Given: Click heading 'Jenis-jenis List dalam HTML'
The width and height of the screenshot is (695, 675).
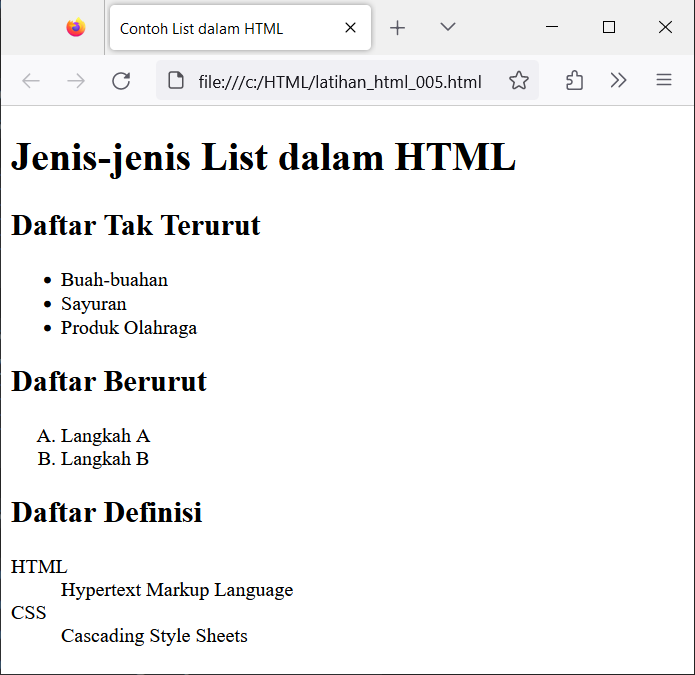Looking at the screenshot, I should [x=263, y=157].
